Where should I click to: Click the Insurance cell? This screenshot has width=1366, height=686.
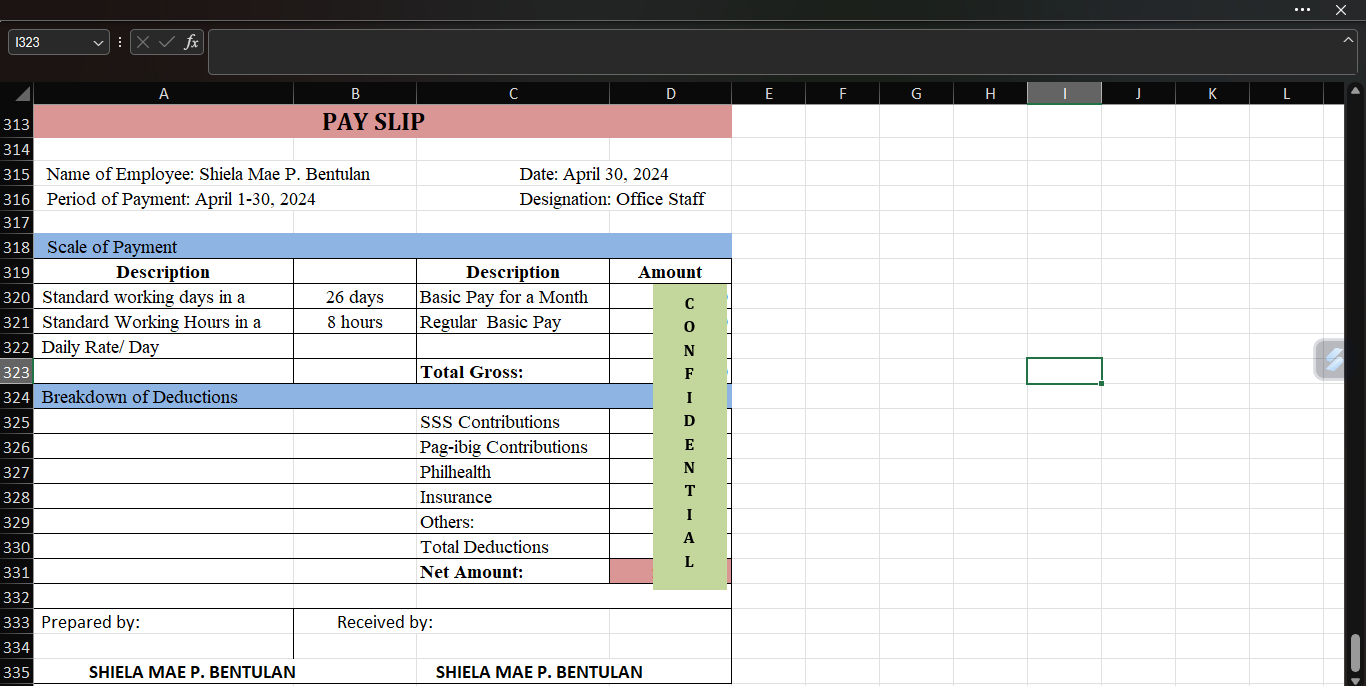click(x=513, y=497)
